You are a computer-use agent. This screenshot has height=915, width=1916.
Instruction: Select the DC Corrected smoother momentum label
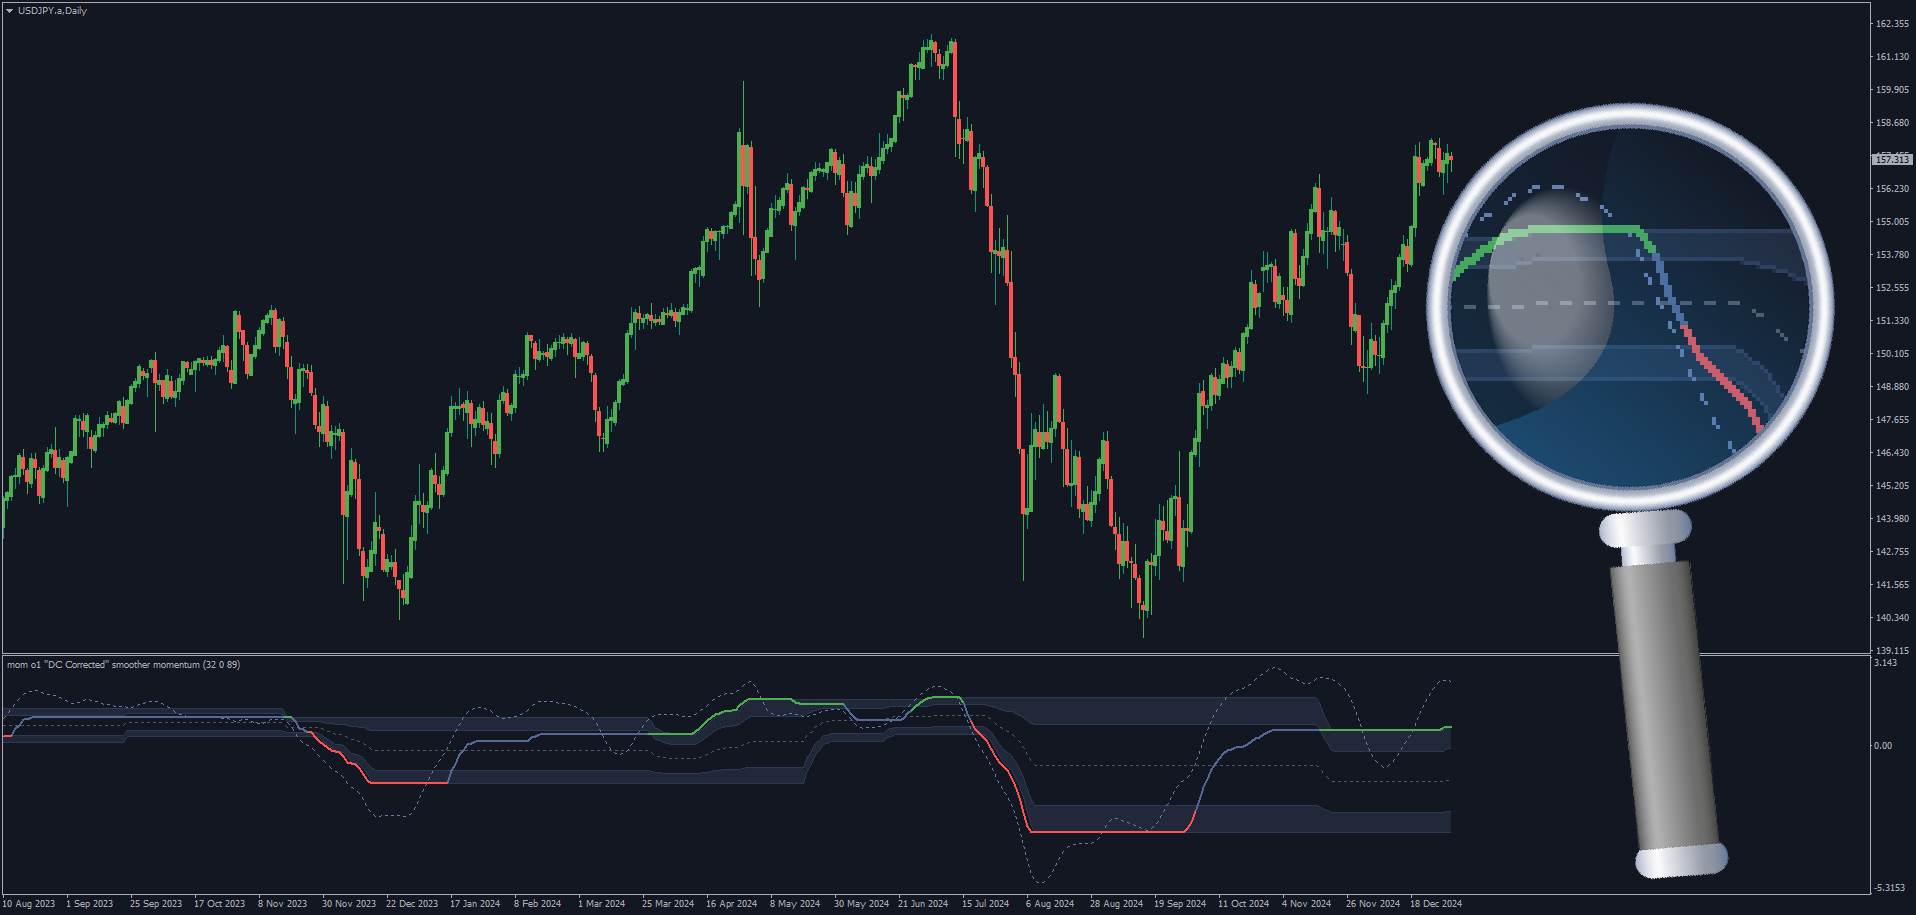tap(123, 665)
